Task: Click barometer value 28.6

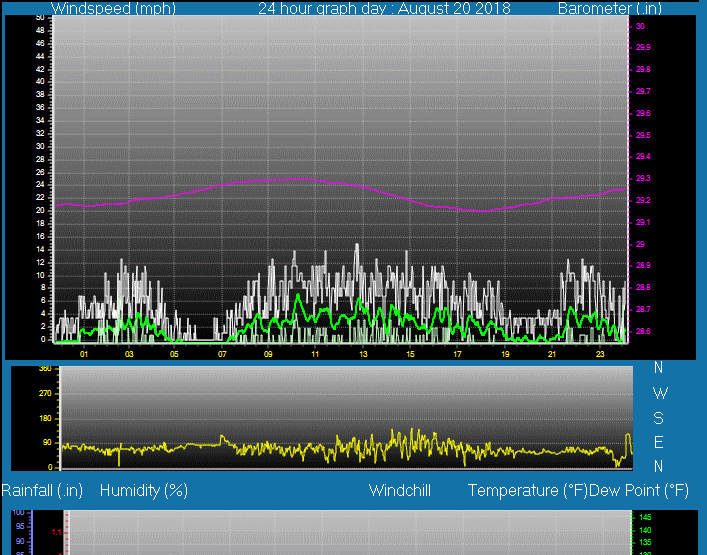Action: pyautogui.click(x=643, y=331)
